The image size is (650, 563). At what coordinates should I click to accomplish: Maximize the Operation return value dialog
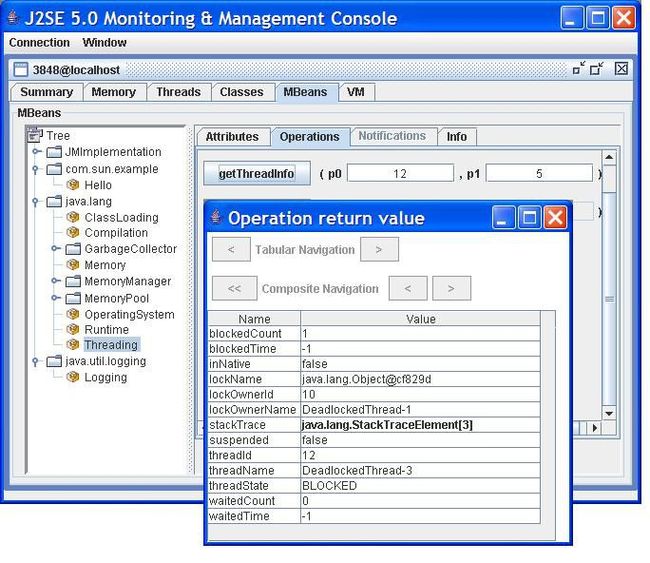[529, 217]
